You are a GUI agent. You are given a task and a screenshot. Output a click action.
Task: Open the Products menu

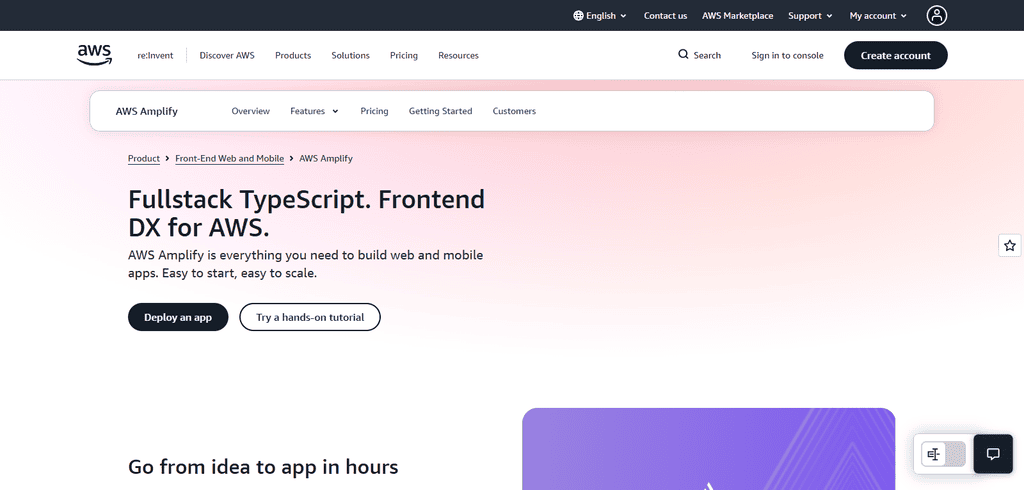[293, 56]
